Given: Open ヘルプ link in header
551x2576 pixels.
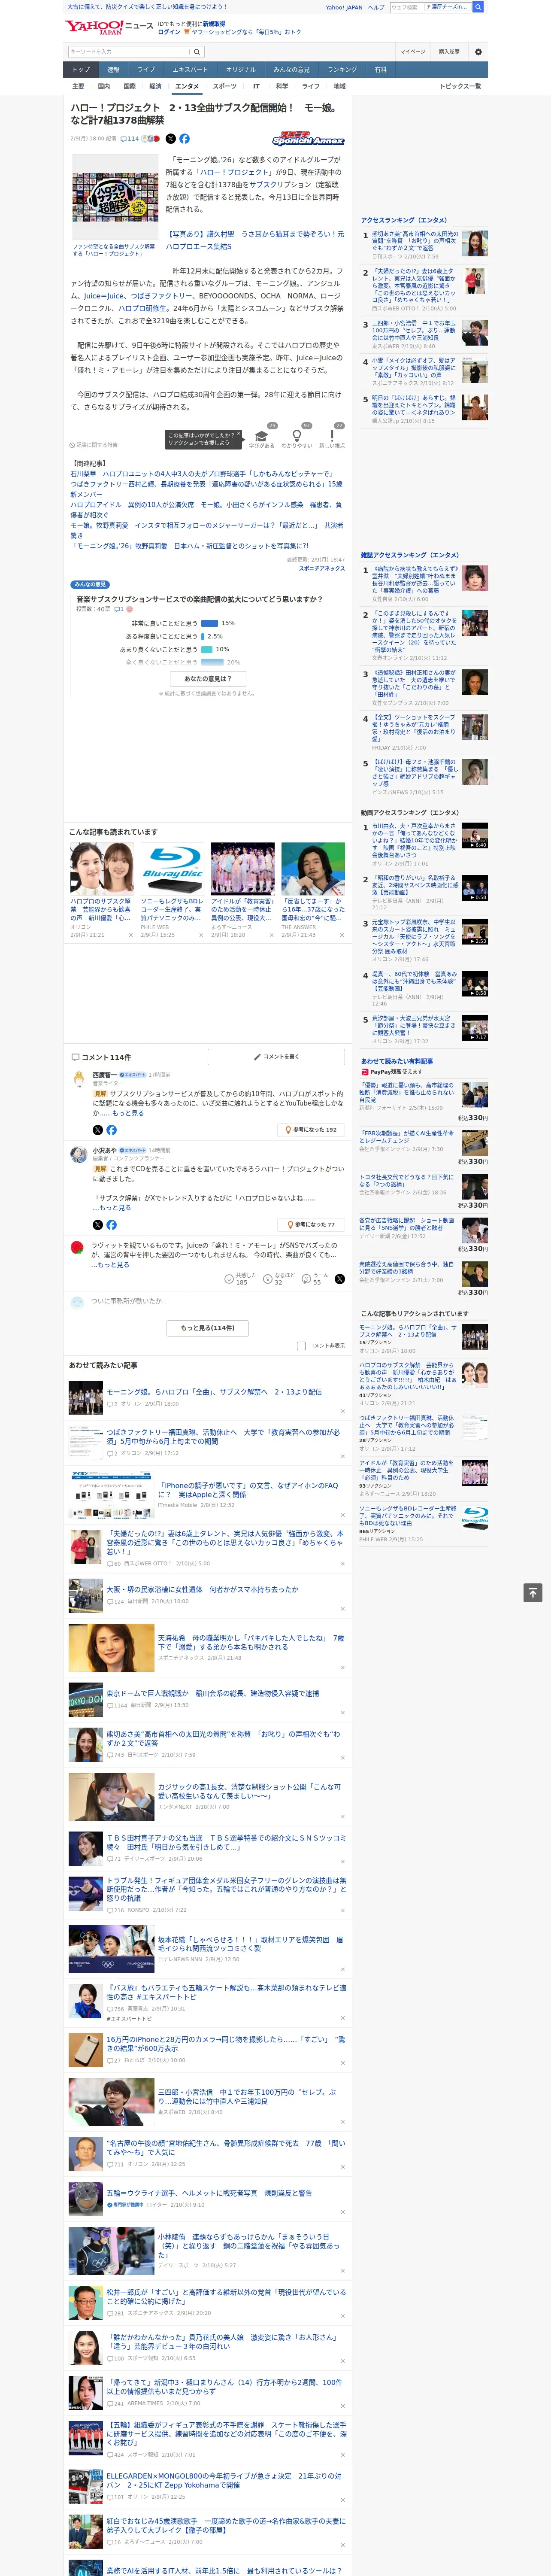Looking at the screenshot, I should (x=375, y=7).
